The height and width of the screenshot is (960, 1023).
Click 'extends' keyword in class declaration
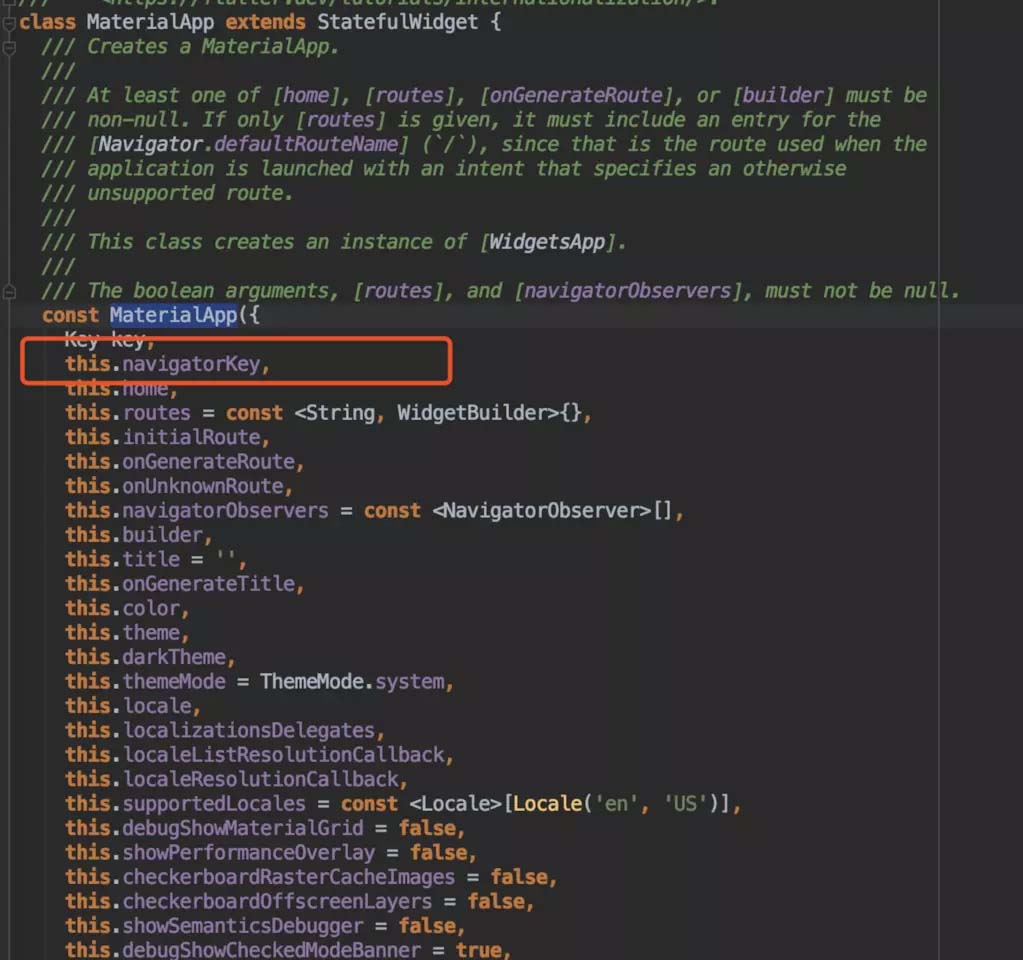pos(266,22)
